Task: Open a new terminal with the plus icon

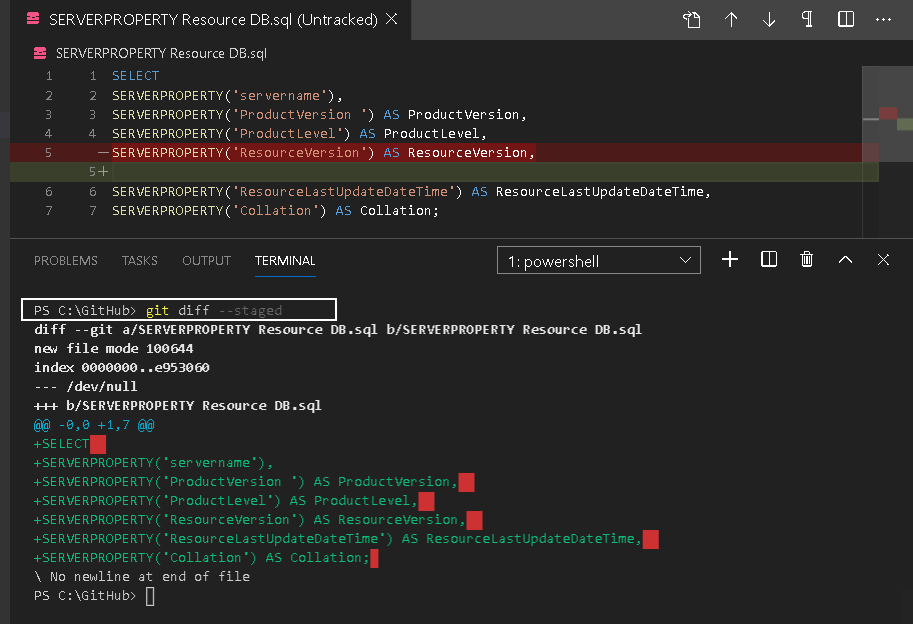Action: point(730,259)
